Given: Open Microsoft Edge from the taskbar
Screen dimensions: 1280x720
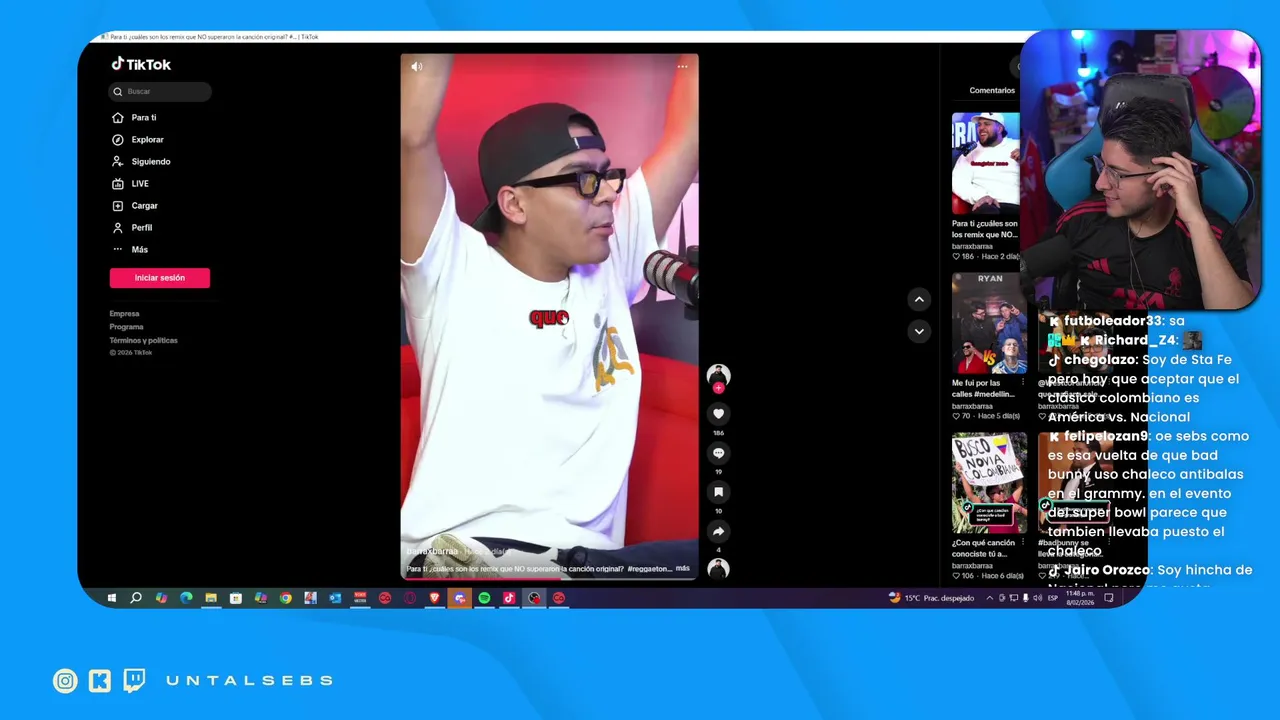Looking at the screenshot, I should click(186, 598).
